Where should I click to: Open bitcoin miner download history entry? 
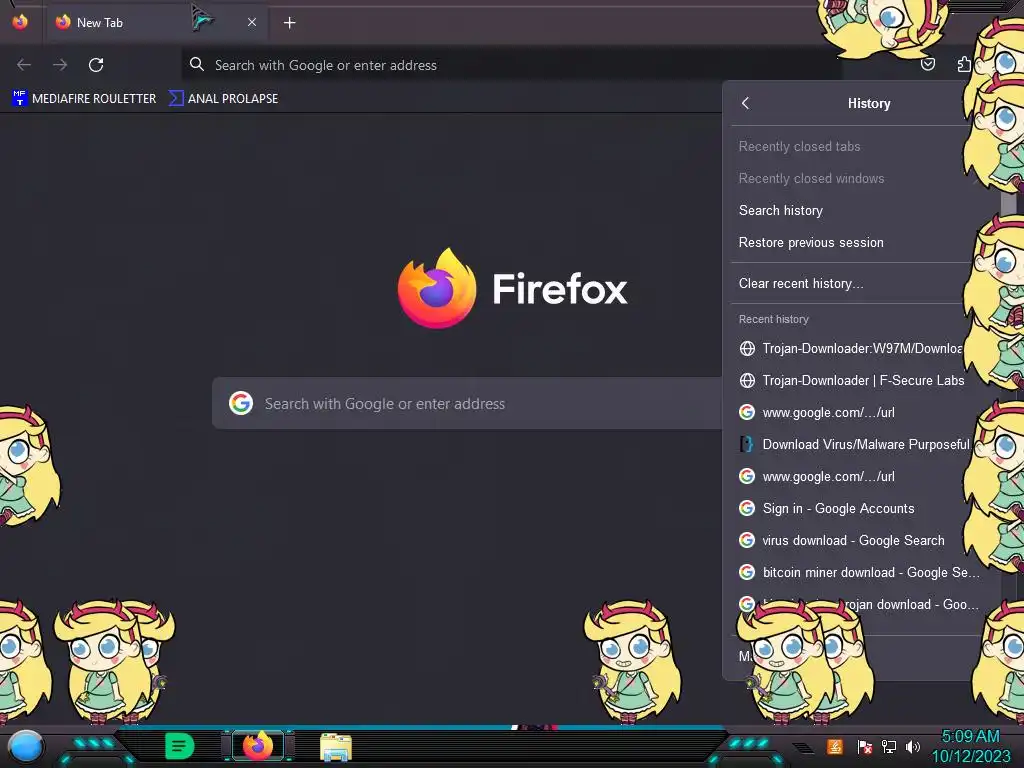click(857, 572)
